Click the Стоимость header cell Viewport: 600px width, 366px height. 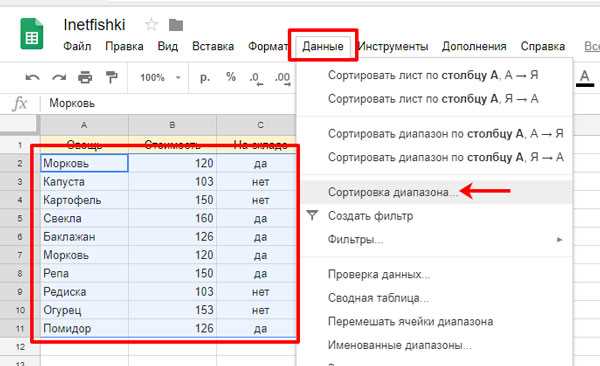tap(172, 145)
